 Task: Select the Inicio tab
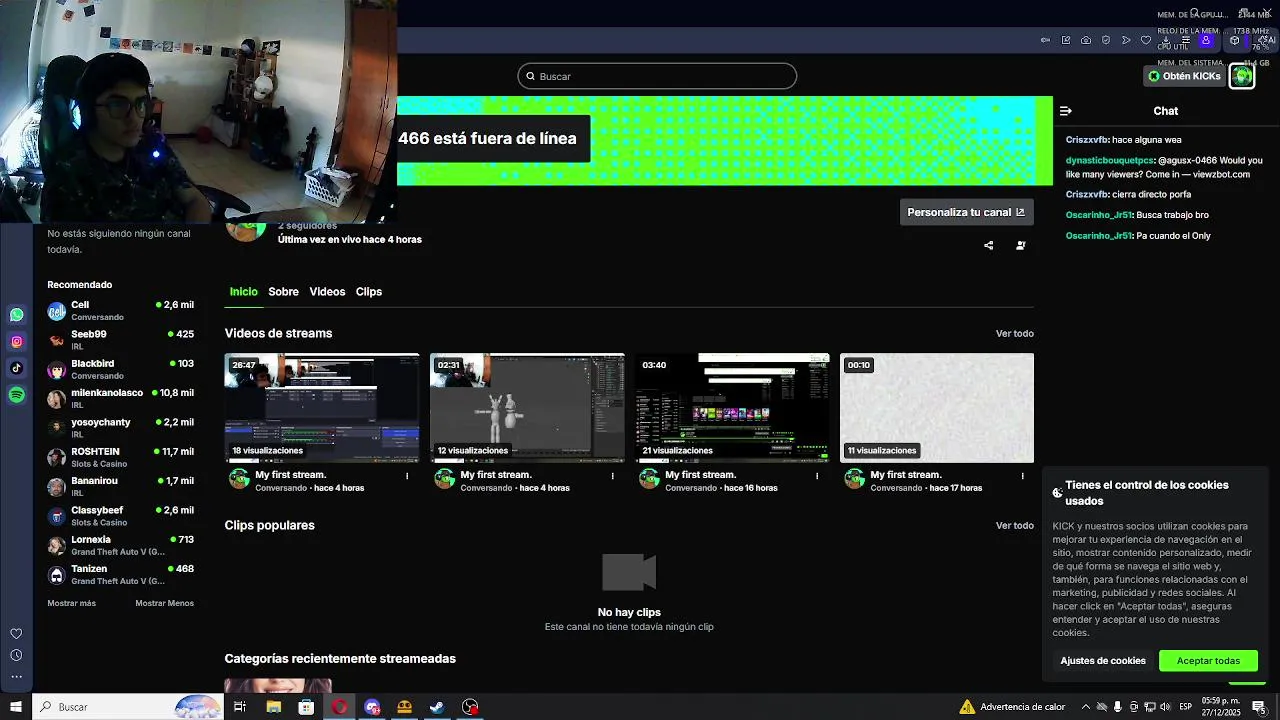pyautogui.click(x=244, y=292)
